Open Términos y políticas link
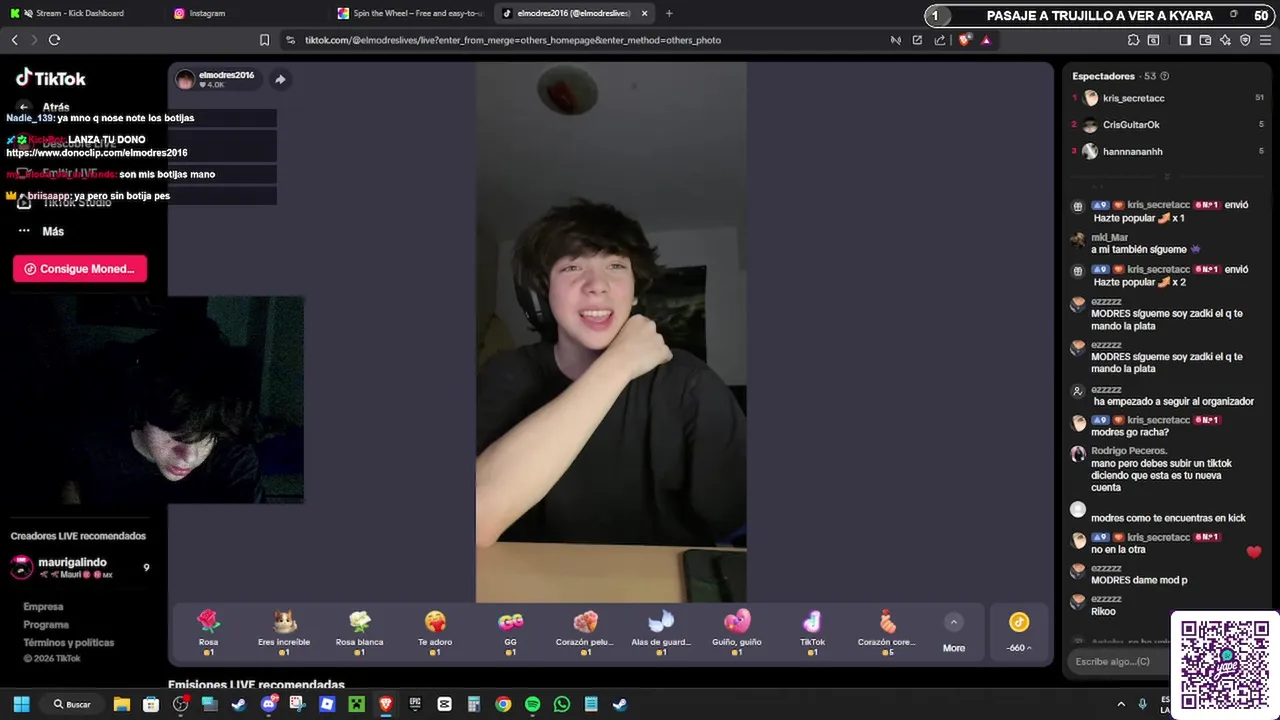The image size is (1280, 720). (x=69, y=643)
